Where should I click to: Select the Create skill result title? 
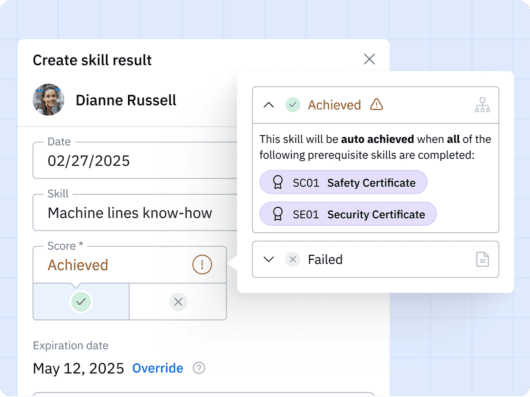coord(92,60)
